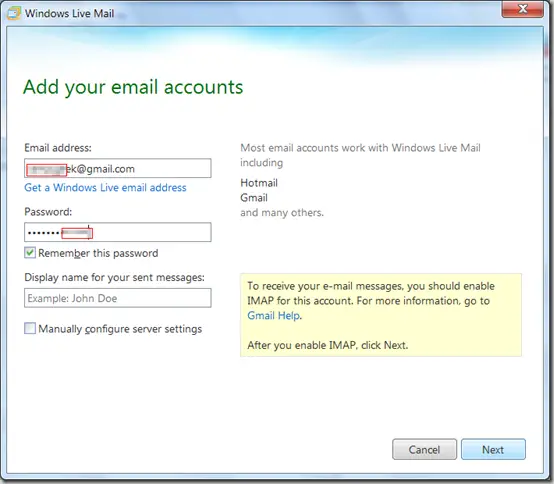Click the Password input field
This screenshot has height=484, width=554.
(118, 232)
